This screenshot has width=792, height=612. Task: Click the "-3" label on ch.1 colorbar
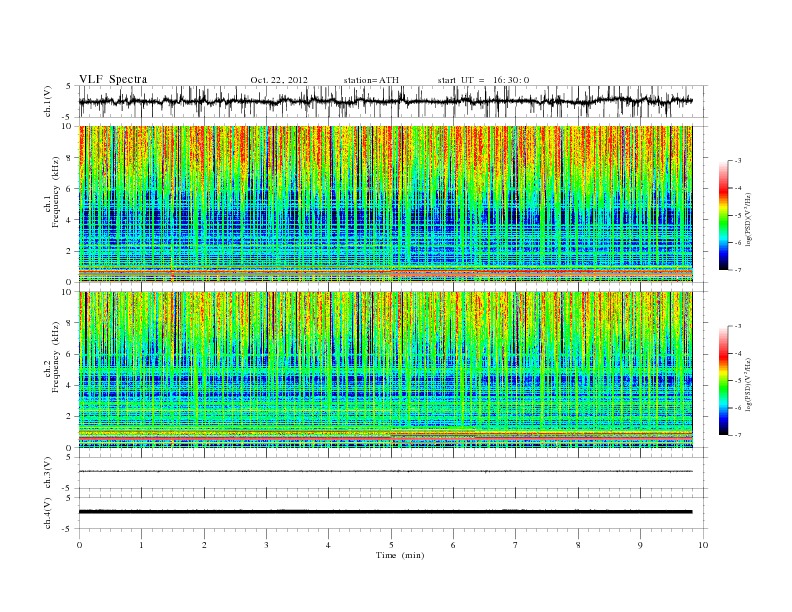point(738,161)
